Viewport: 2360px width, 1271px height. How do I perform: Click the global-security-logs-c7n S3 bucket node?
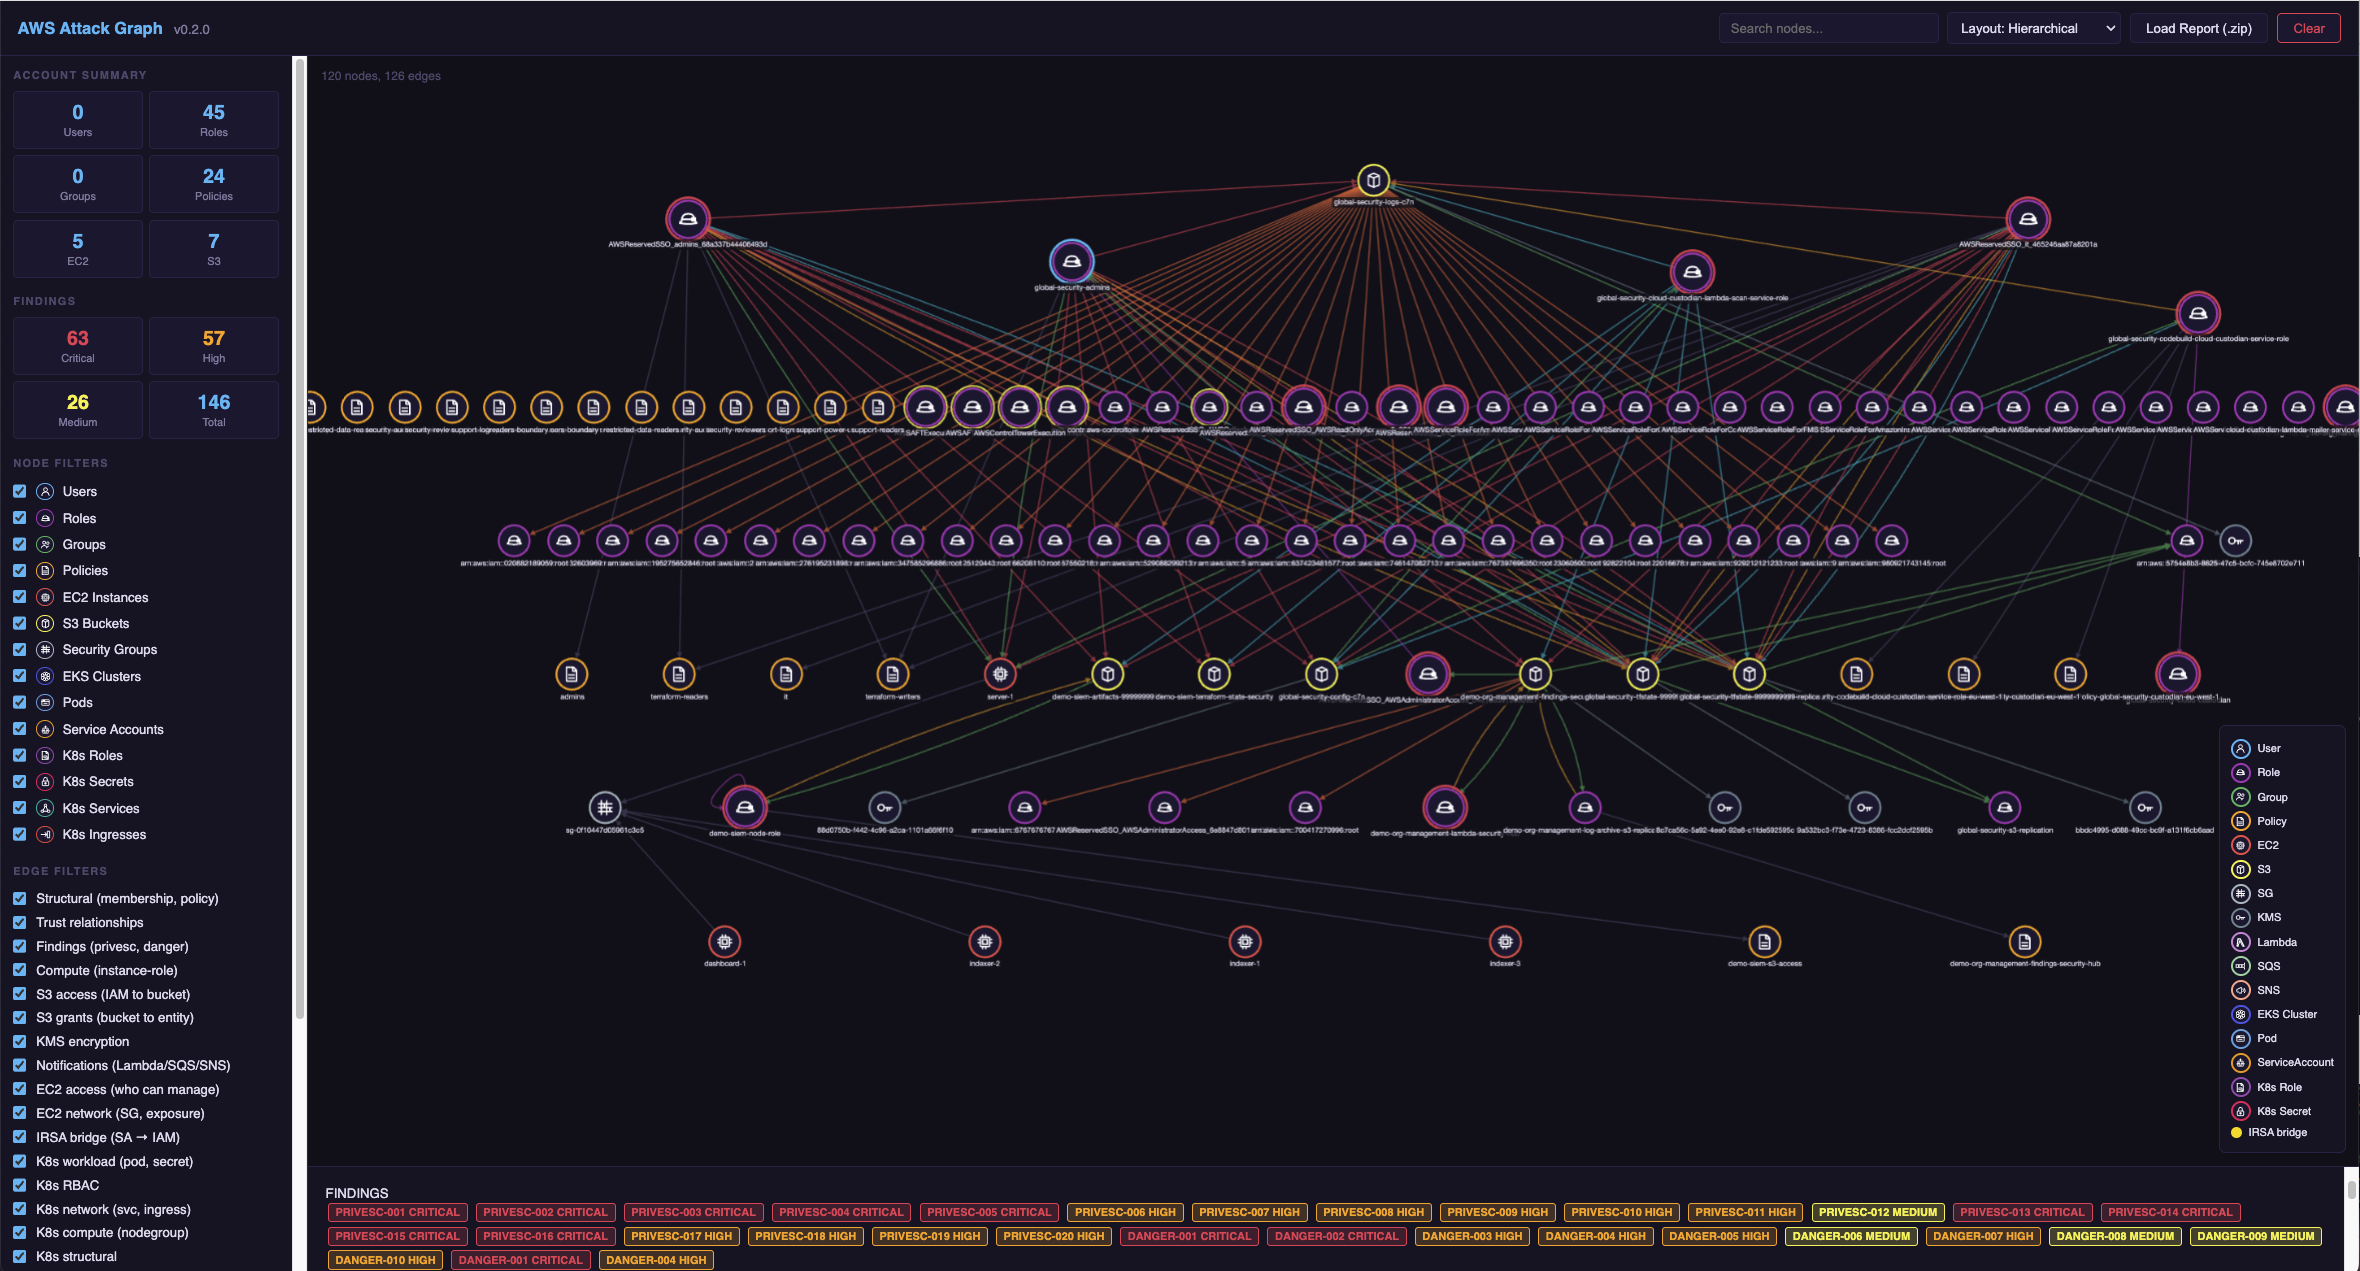(1373, 180)
